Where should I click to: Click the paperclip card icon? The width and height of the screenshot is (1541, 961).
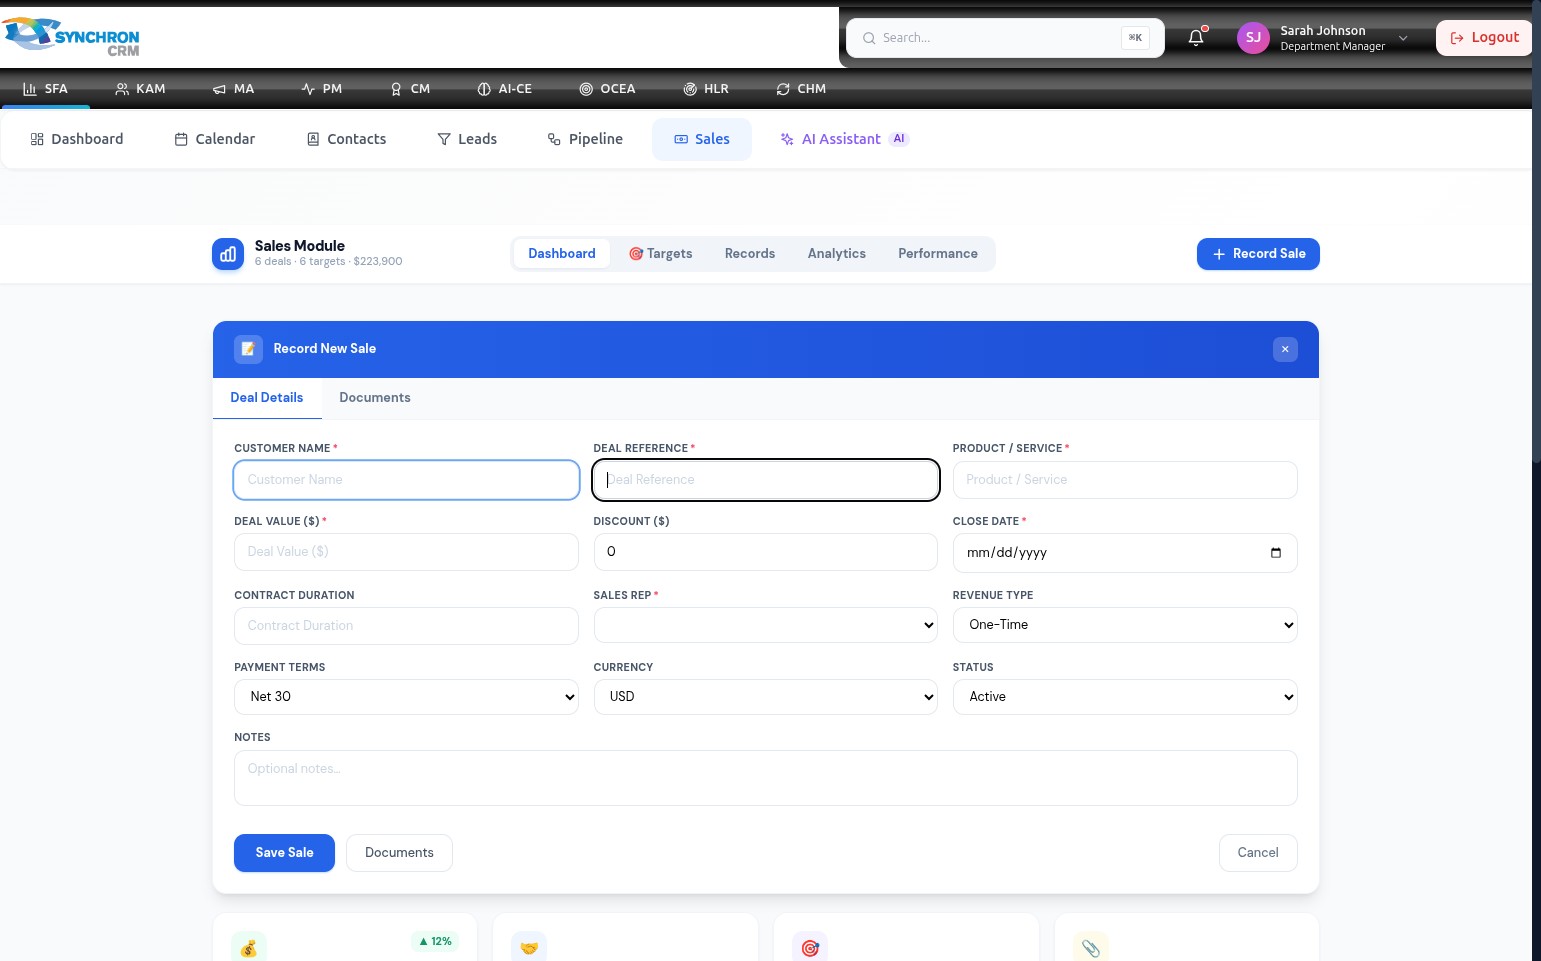click(1091, 947)
